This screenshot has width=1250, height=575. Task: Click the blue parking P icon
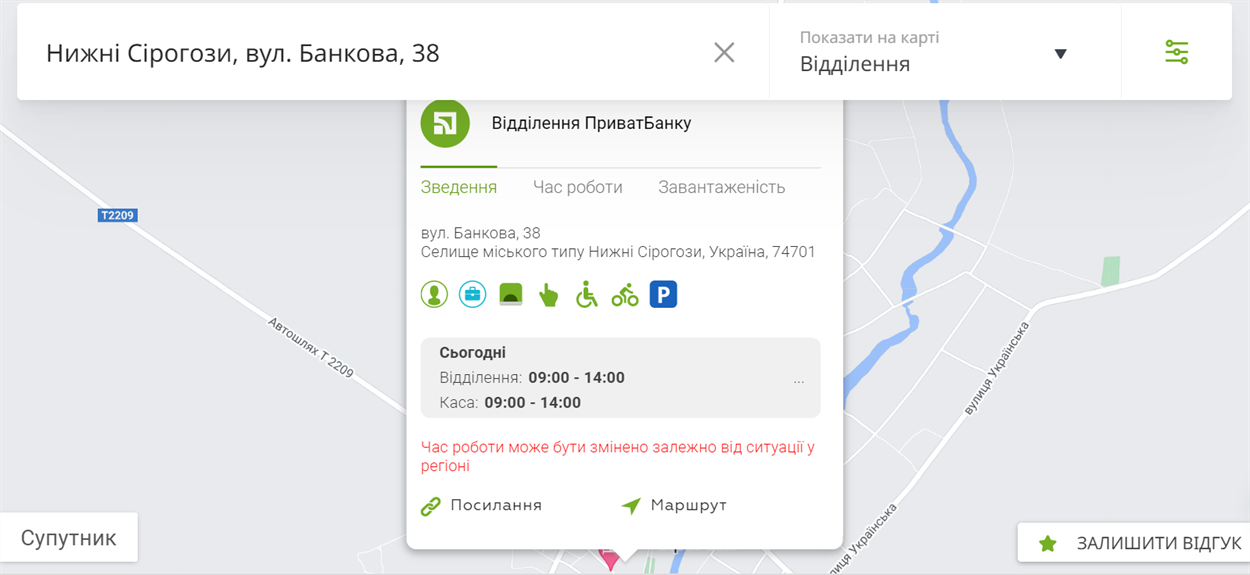(663, 294)
